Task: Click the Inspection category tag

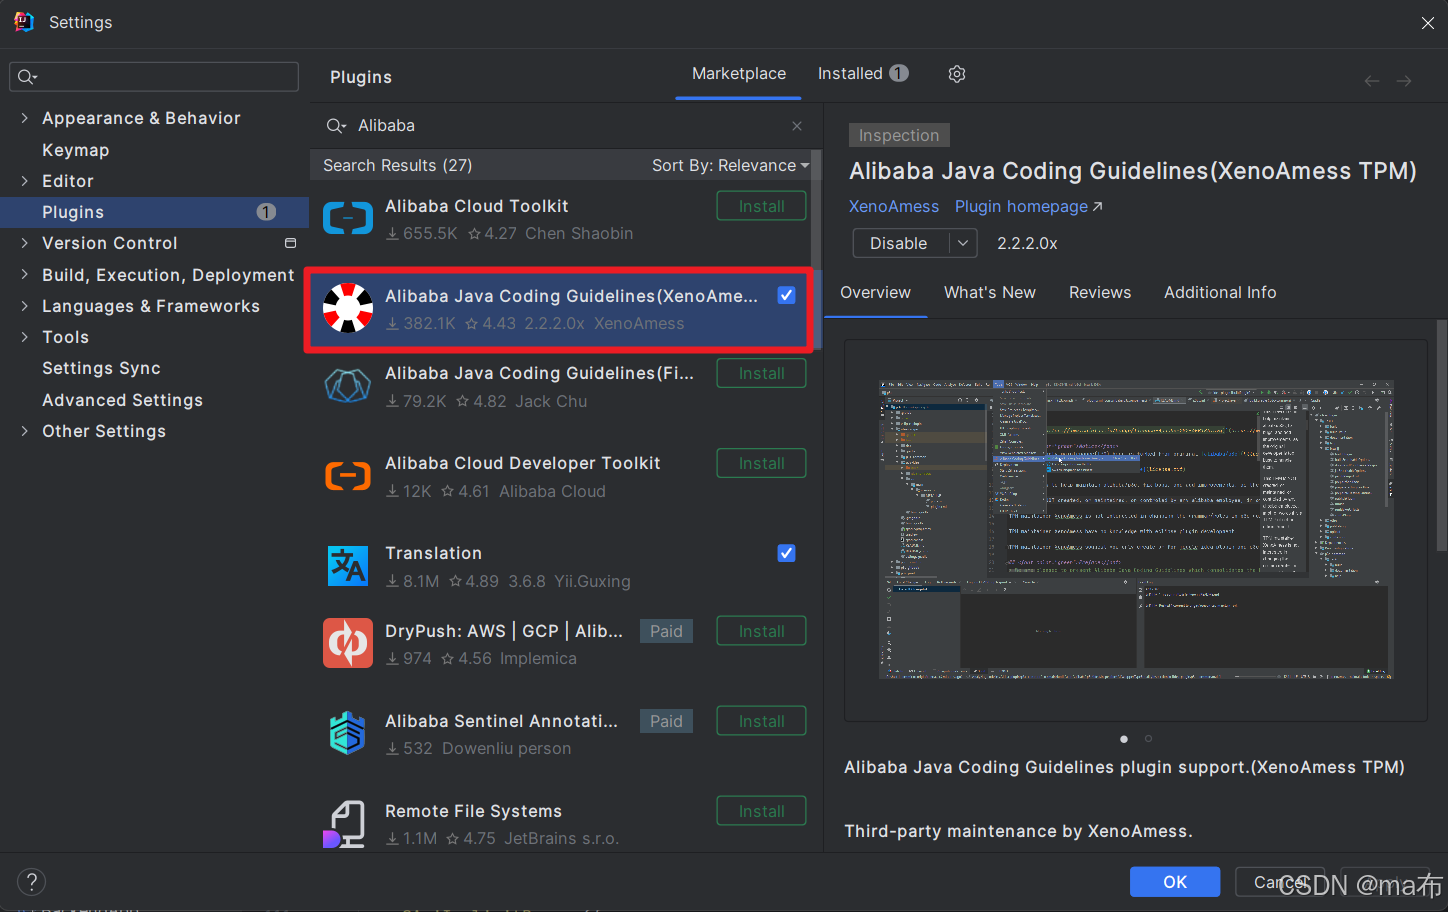Action: pos(899,135)
